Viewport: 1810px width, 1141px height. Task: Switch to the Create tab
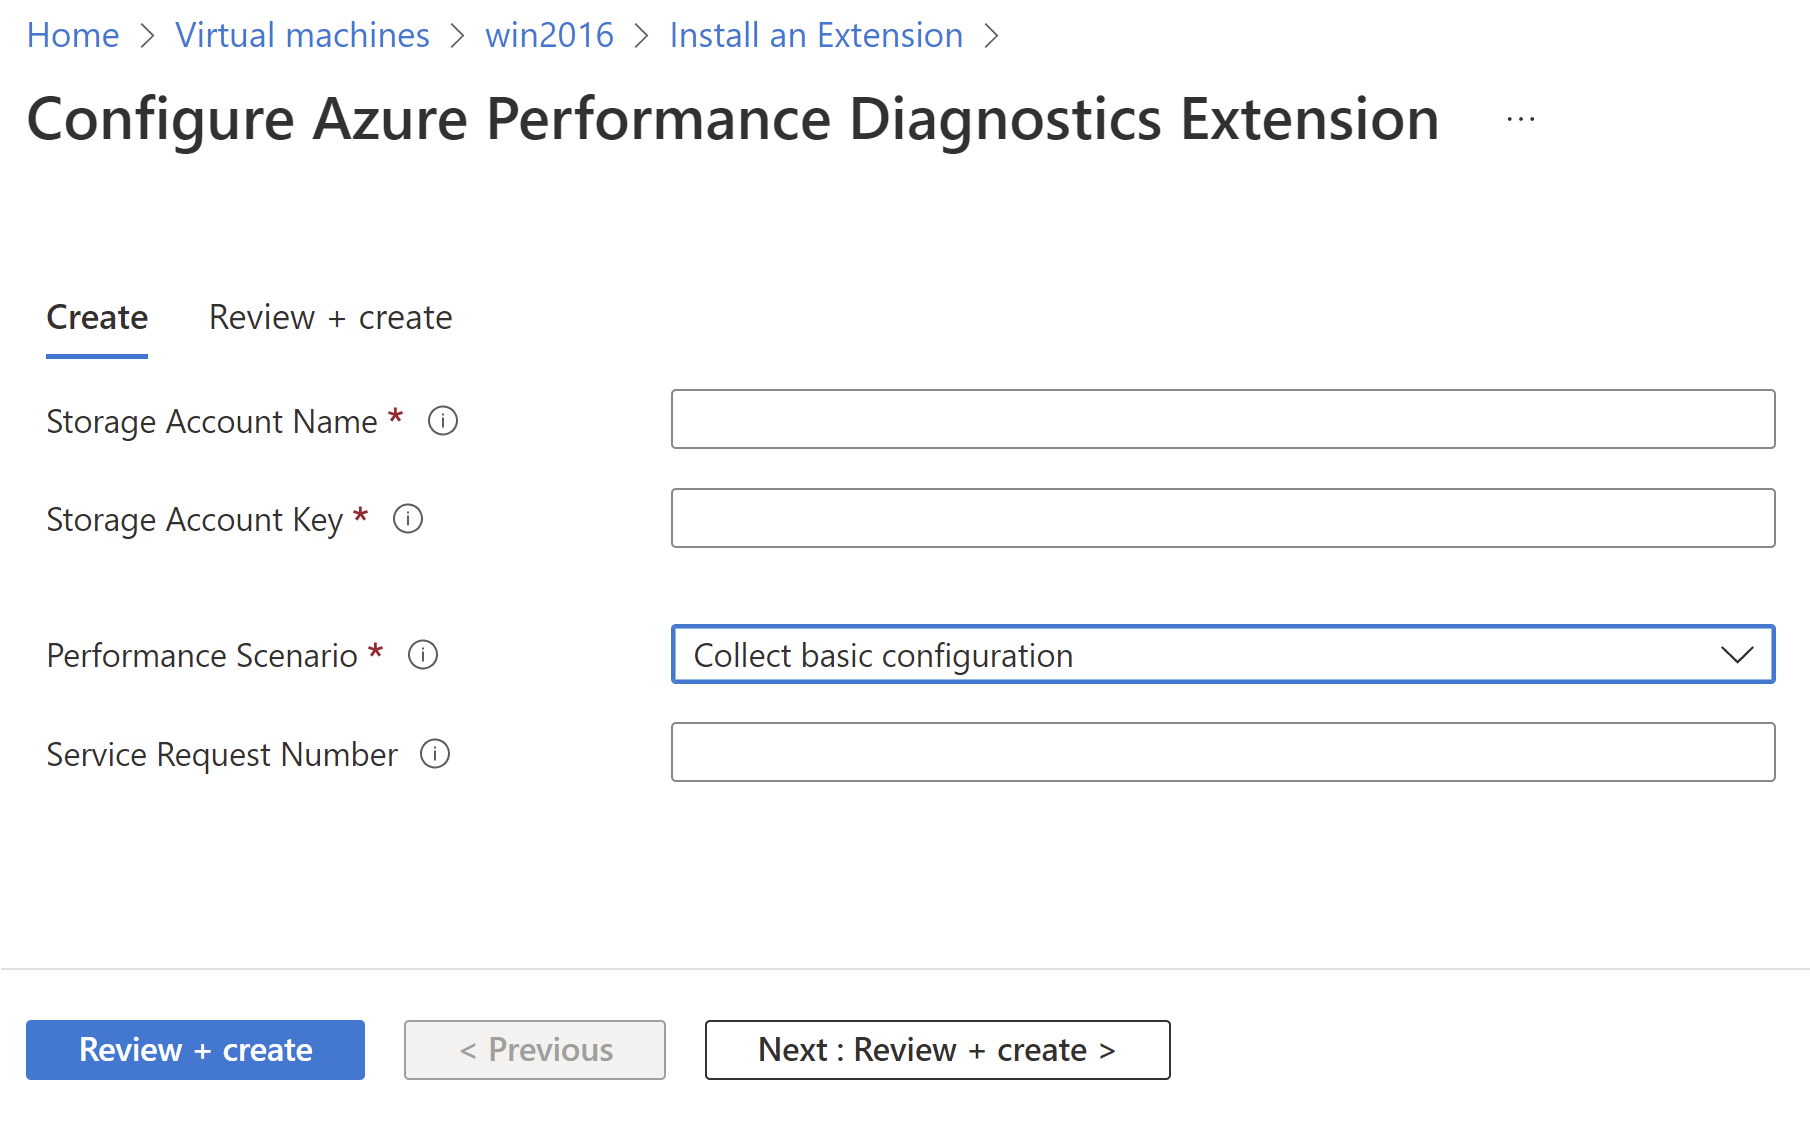(97, 317)
